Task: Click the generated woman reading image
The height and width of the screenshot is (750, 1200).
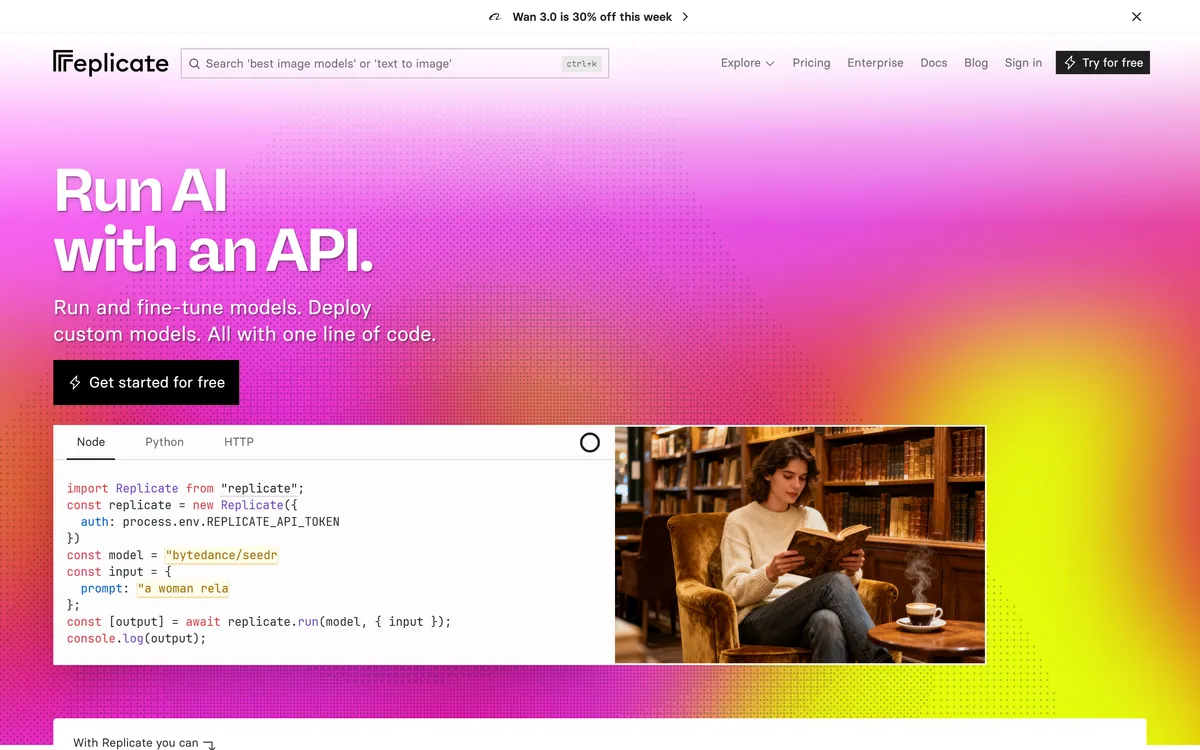Action: click(800, 545)
